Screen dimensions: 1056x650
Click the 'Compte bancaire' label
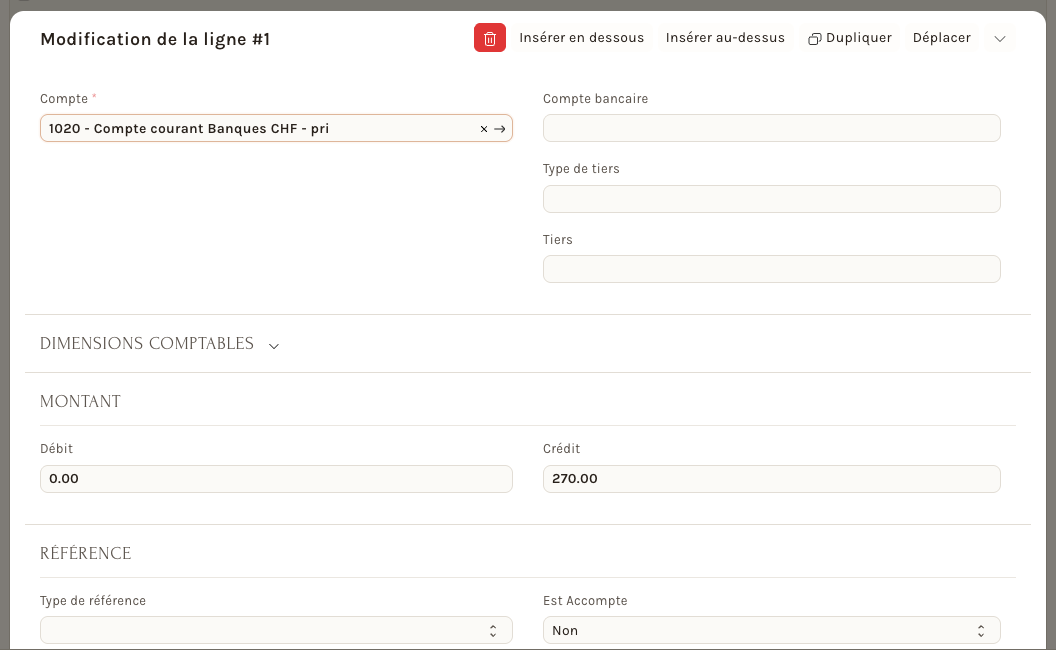[x=595, y=98]
